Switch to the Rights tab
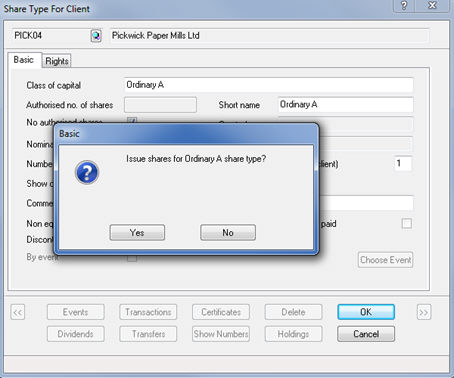Viewport: 454px width, 378px height. point(57,61)
